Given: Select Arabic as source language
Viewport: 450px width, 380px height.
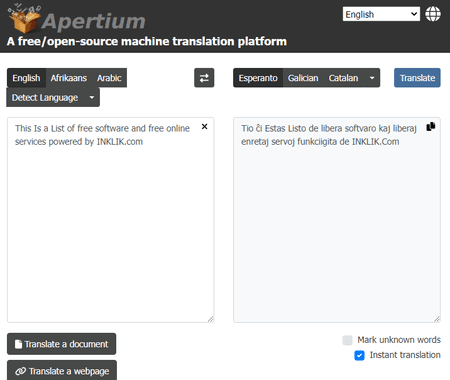Looking at the screenshot, I should pos(109,78).
